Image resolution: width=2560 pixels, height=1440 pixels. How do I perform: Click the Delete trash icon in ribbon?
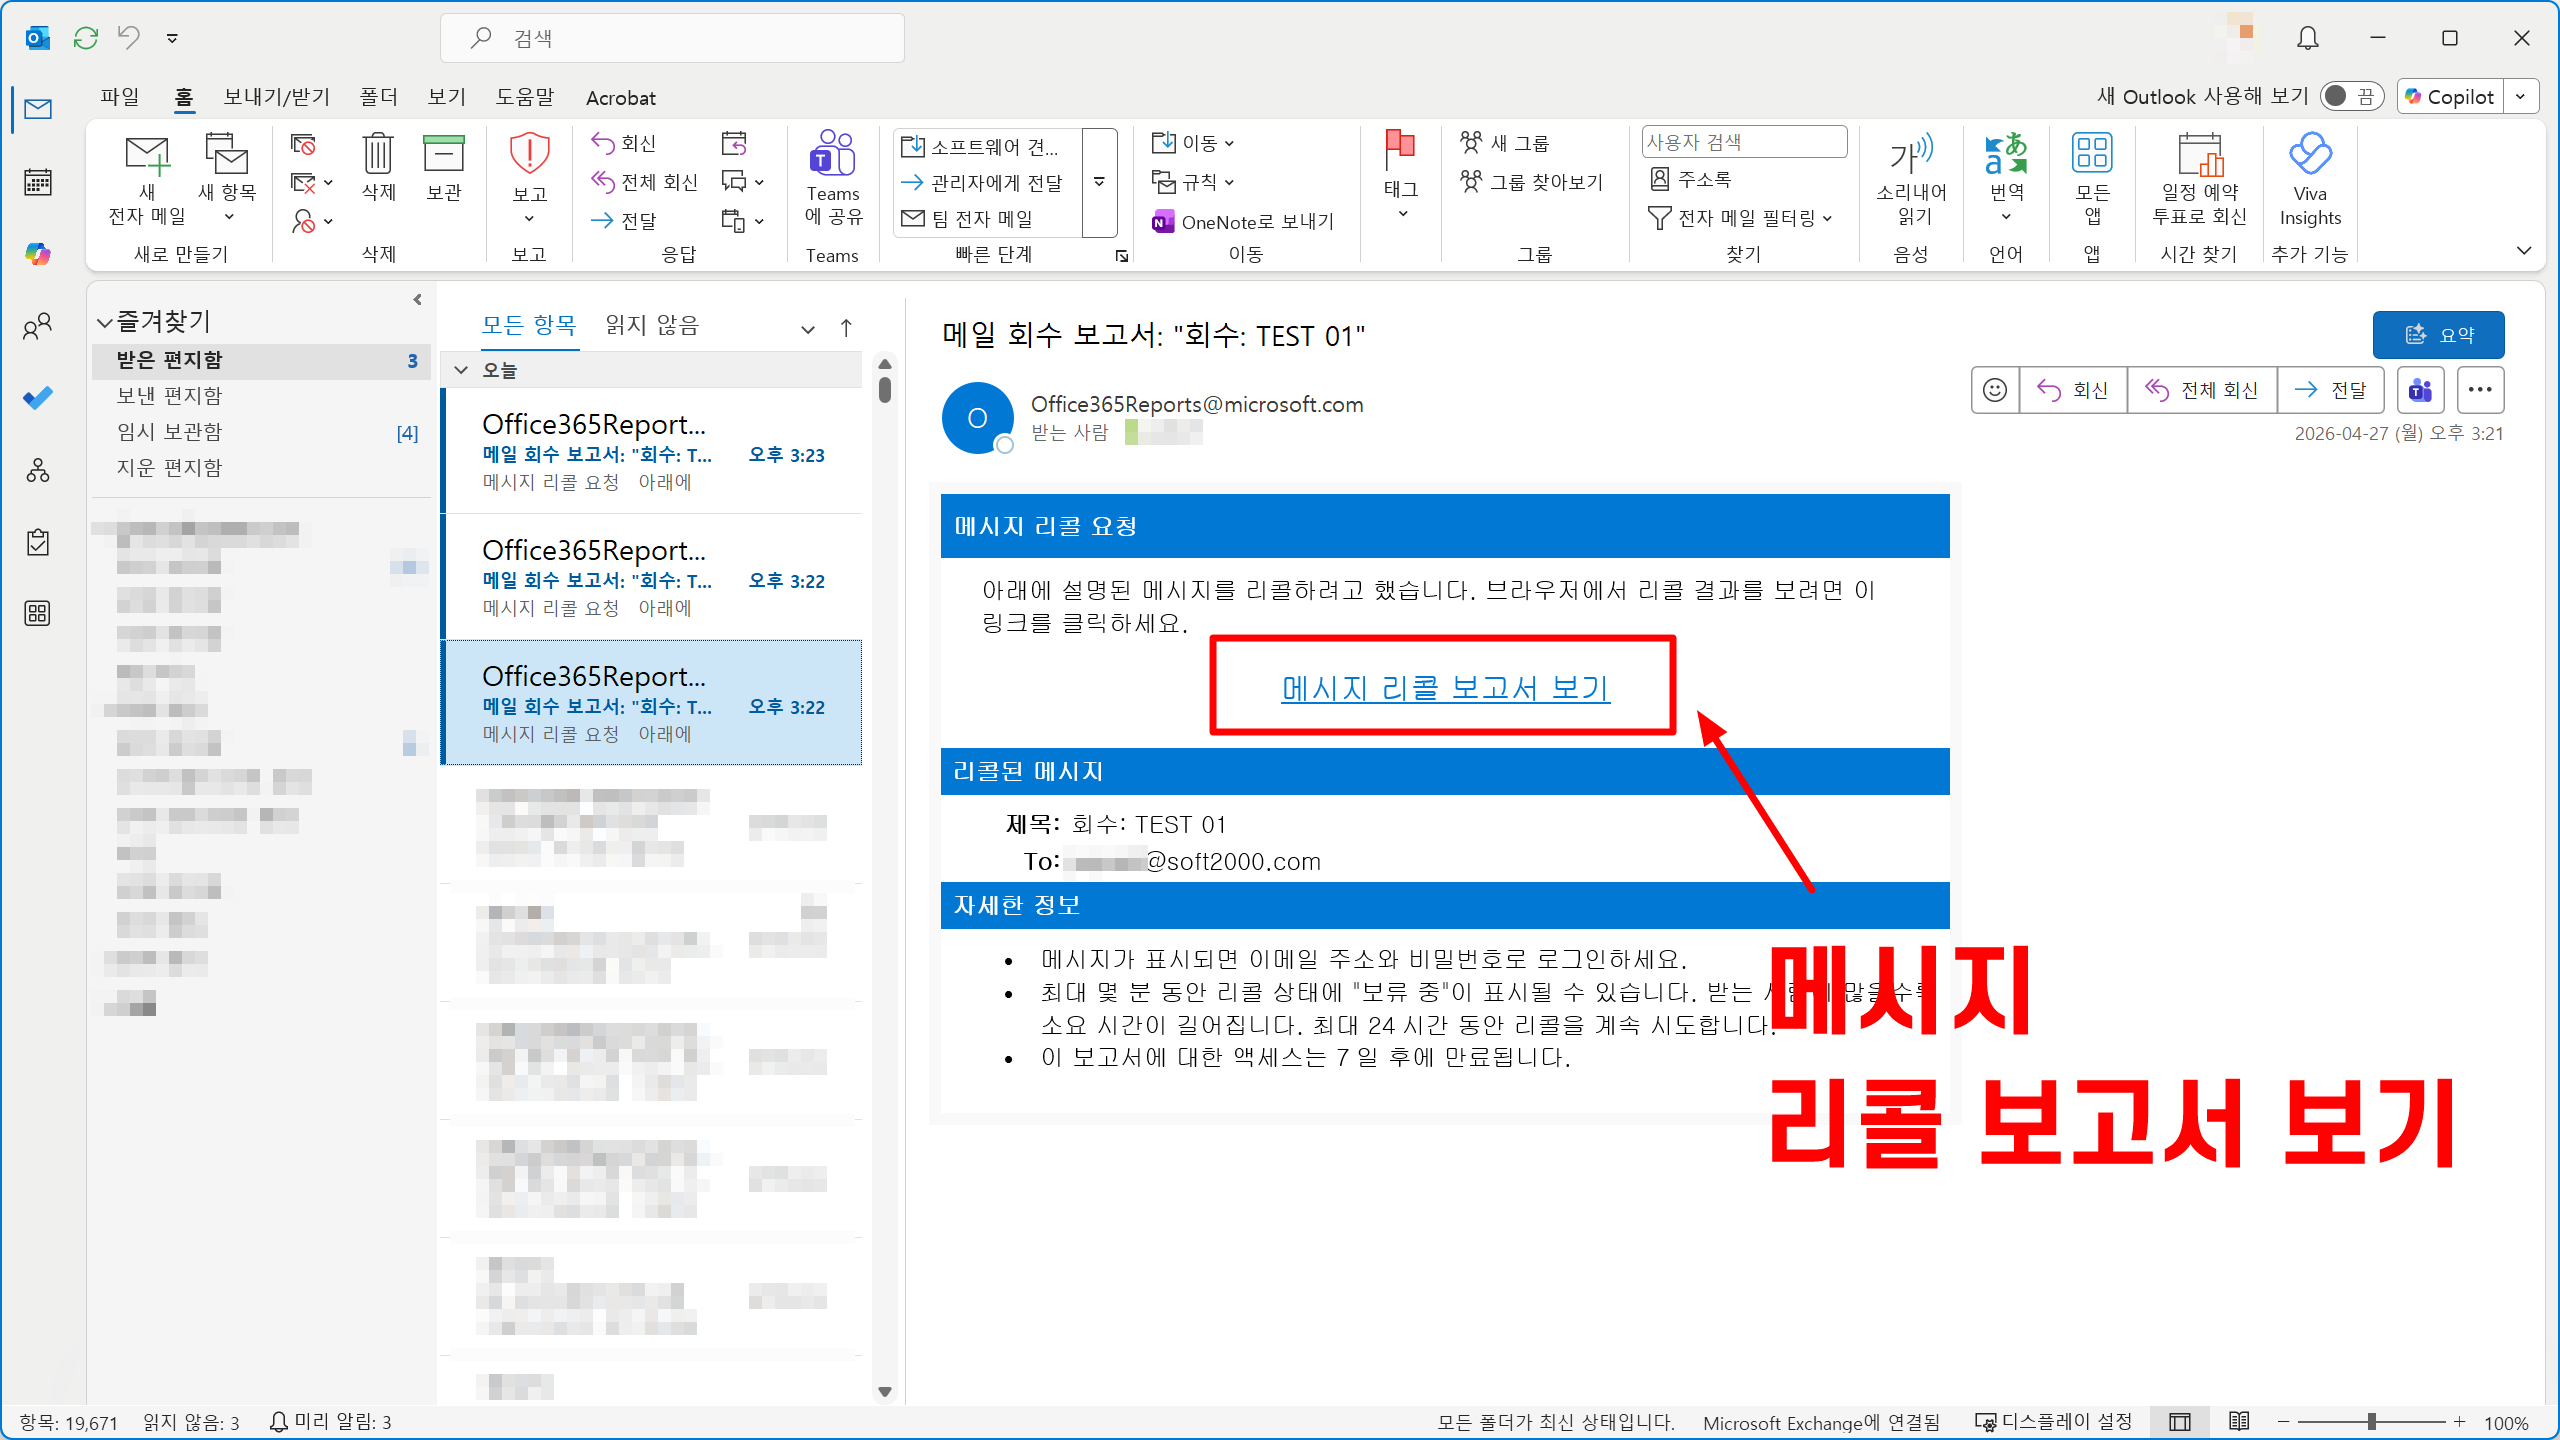(x=378, y=155)
